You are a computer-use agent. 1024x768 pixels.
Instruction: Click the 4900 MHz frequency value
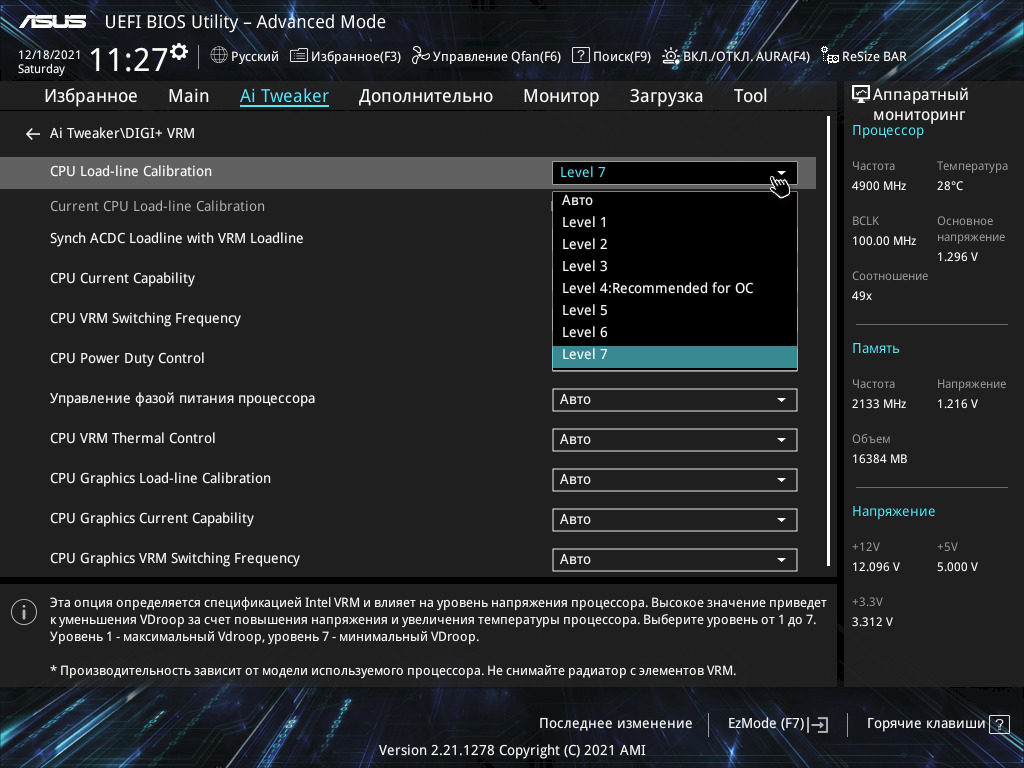tap(879, 186)
